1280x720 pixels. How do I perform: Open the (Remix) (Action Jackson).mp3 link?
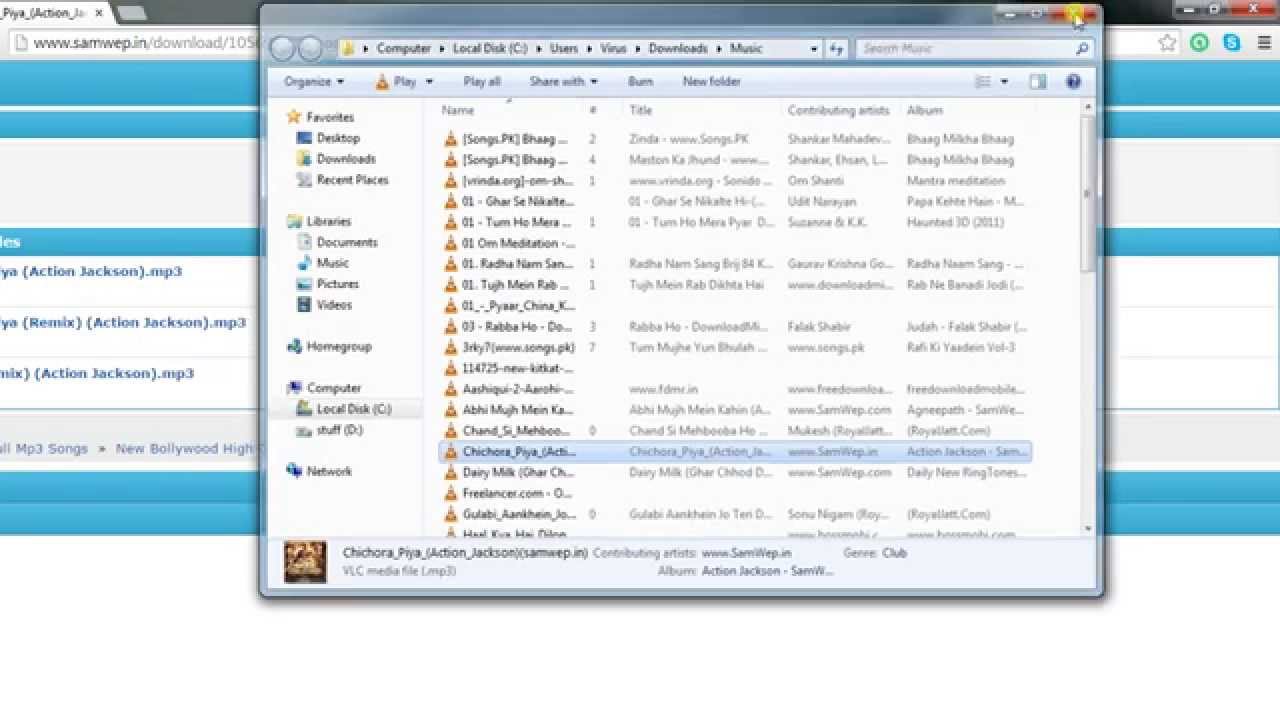click(123, 323)
